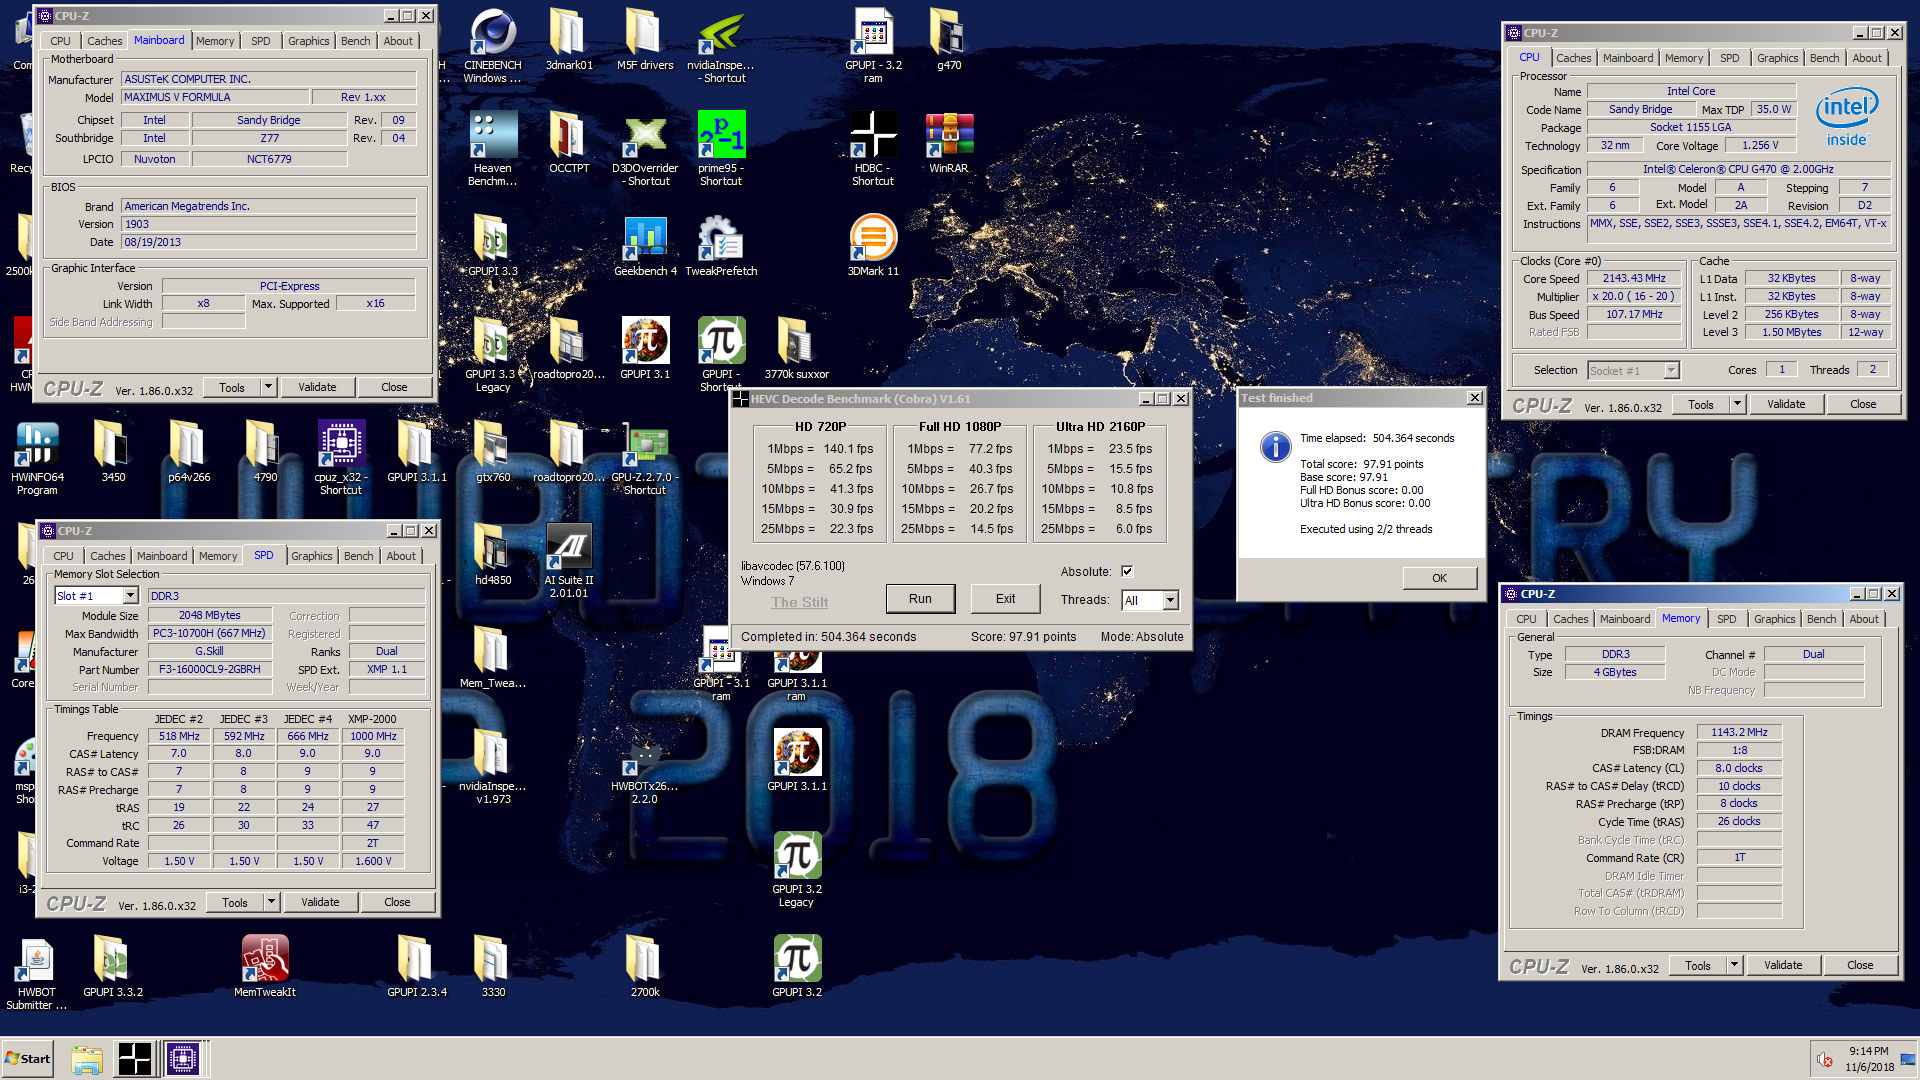Viewport: 1920px width, 1080px height.
Task: Switch to Caches tab in Mainboard CPU-Z window
Action: pyautogui.click(x=104, y=41)
